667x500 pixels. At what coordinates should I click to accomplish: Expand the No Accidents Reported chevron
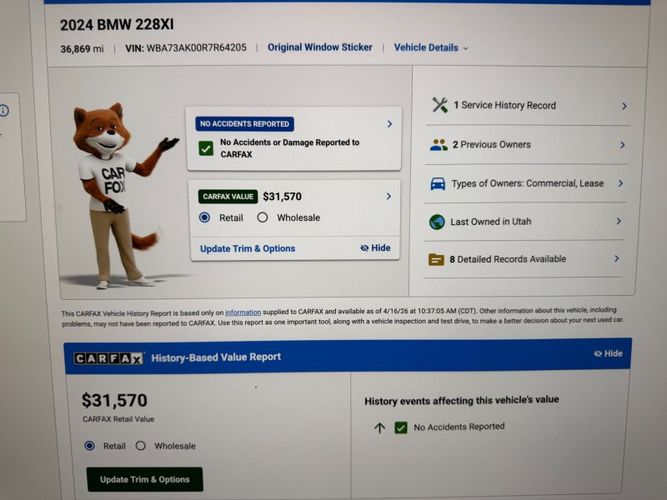click(x=389, y=124)
